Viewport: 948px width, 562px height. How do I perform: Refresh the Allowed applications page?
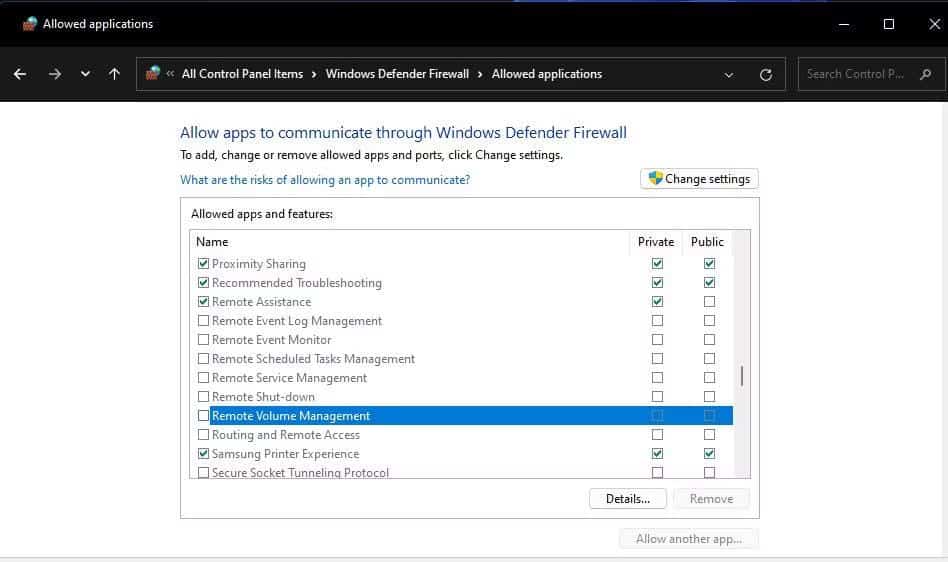click(766, 74)
